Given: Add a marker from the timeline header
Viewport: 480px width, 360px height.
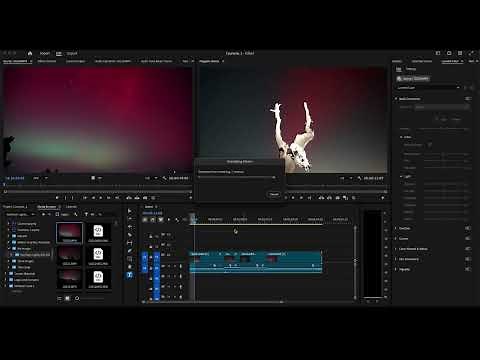Looking at the screenshot, I should (x=169, y=220).
